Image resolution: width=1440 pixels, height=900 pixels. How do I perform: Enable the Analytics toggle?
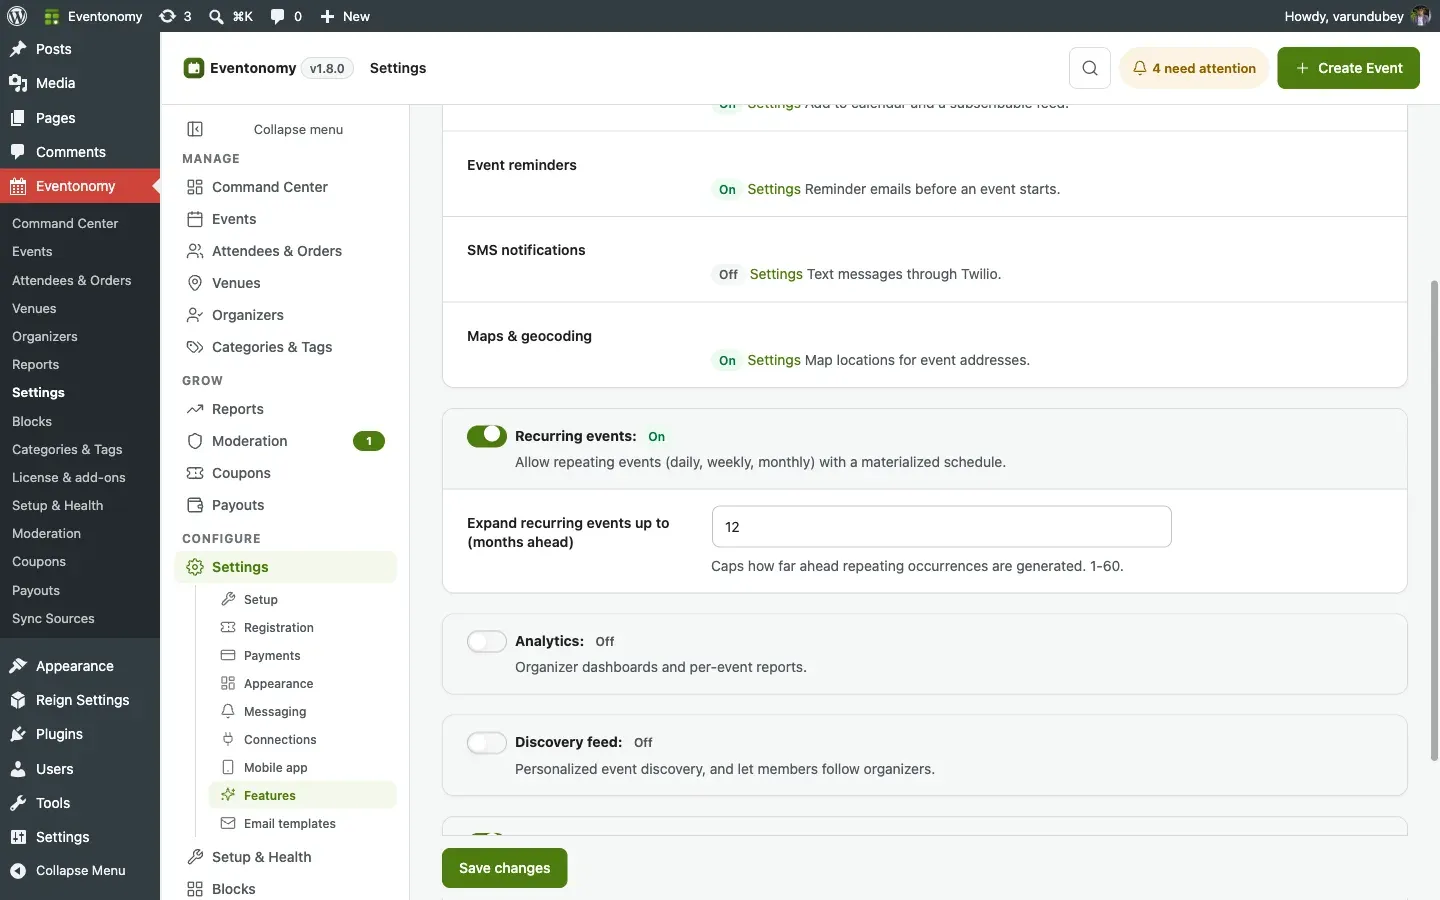tap(487, 641)
